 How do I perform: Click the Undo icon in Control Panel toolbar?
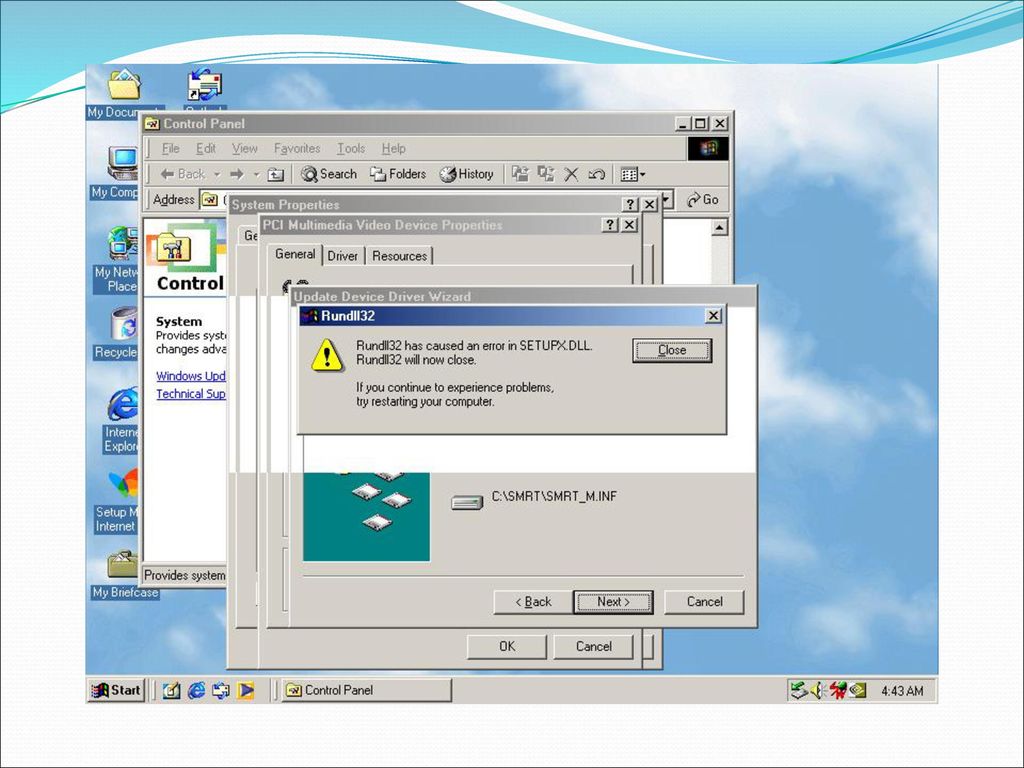596,174
